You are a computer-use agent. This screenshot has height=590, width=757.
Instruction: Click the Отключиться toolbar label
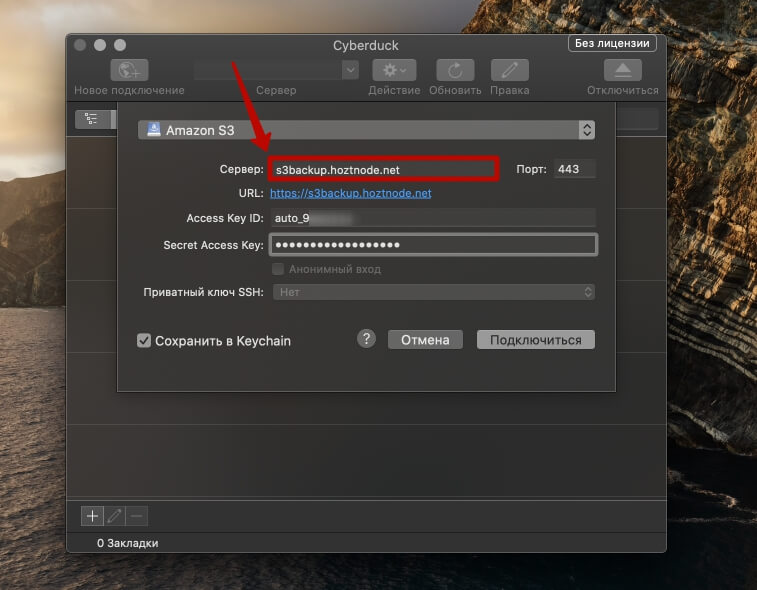622,90
